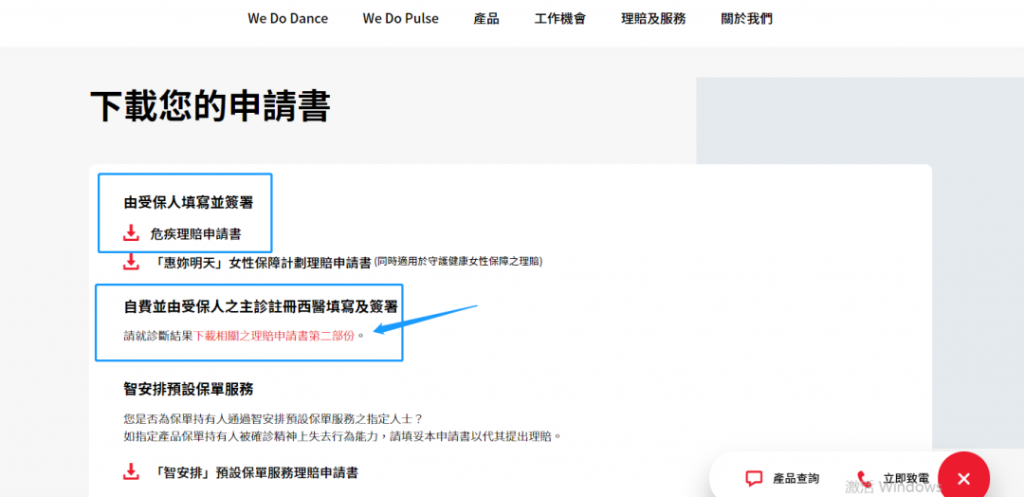The width and height of the screenshot is (1024, 497).
Task: Click the heading 由受保人填寫並簽署
Action: [188, 202]
